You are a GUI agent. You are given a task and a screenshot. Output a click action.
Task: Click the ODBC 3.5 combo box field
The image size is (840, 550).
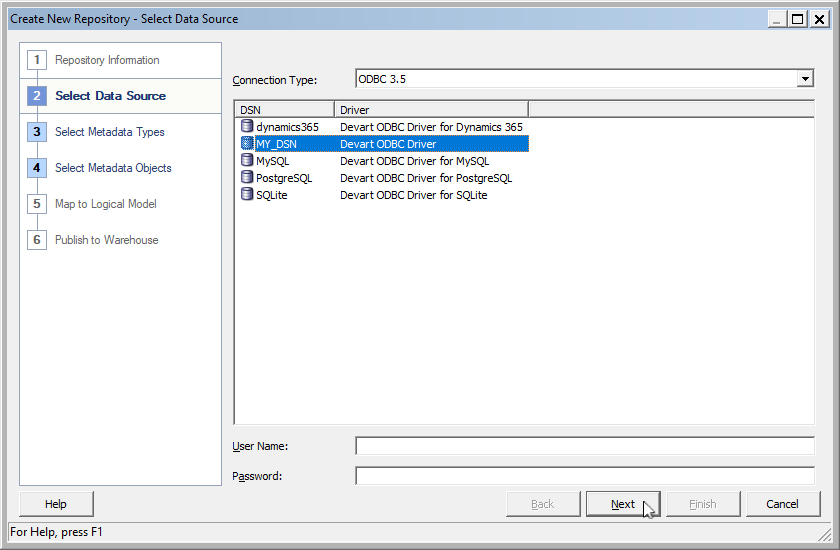tap(584, 79)
